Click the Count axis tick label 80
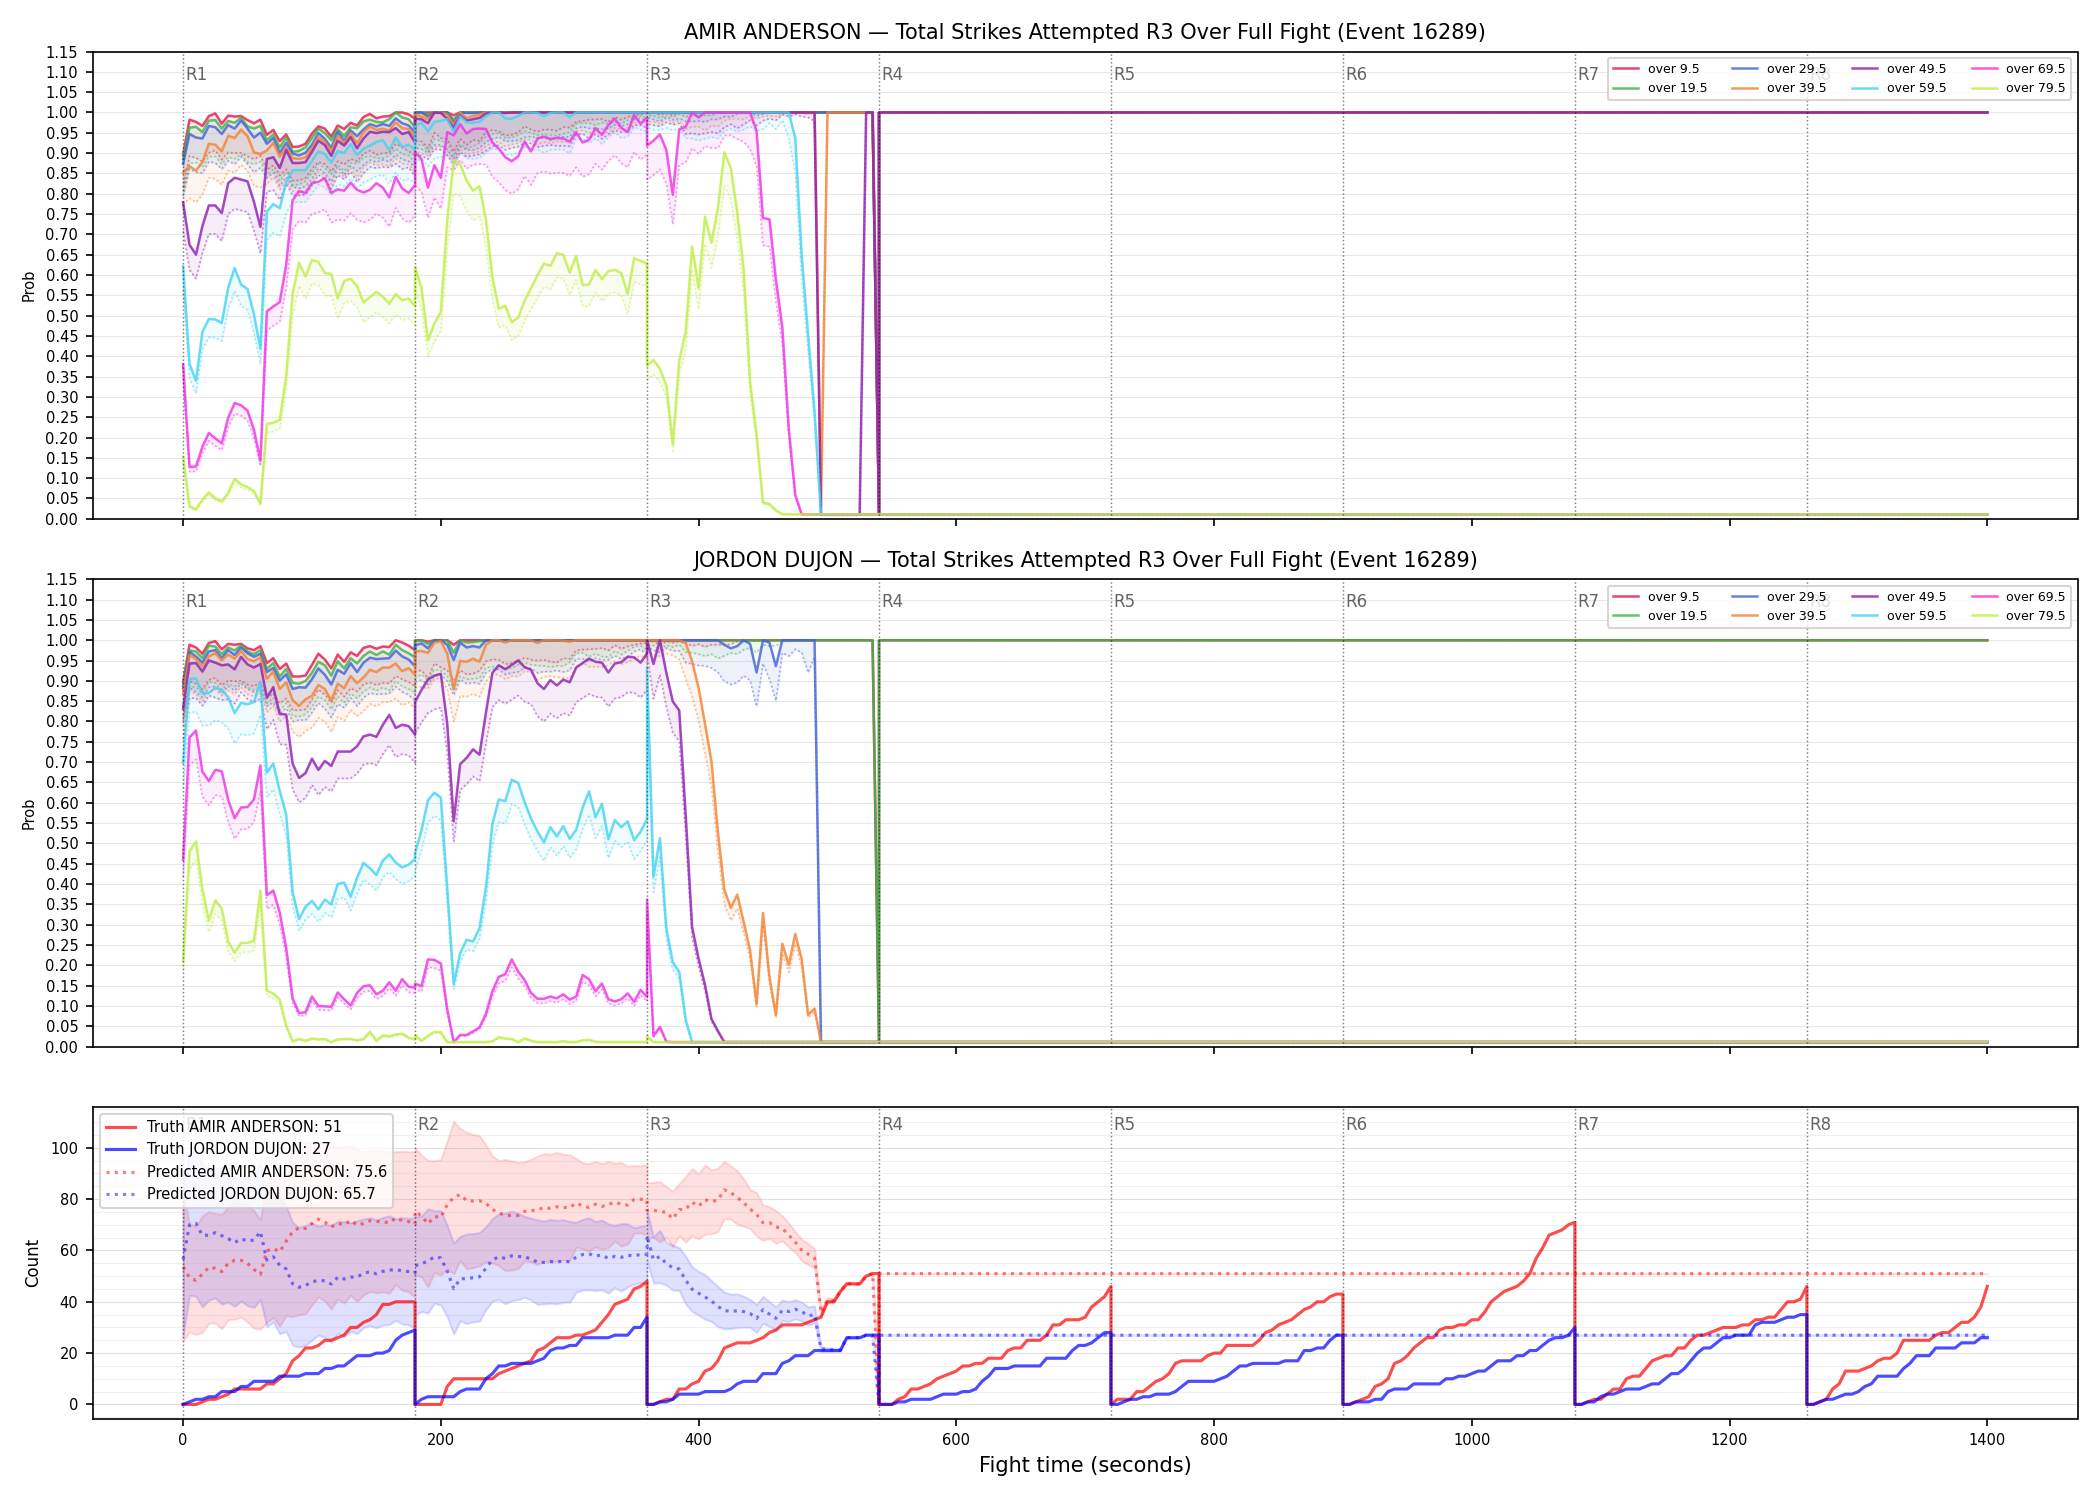Viewport: 2100px width, 1500px height. (68, 1199)
